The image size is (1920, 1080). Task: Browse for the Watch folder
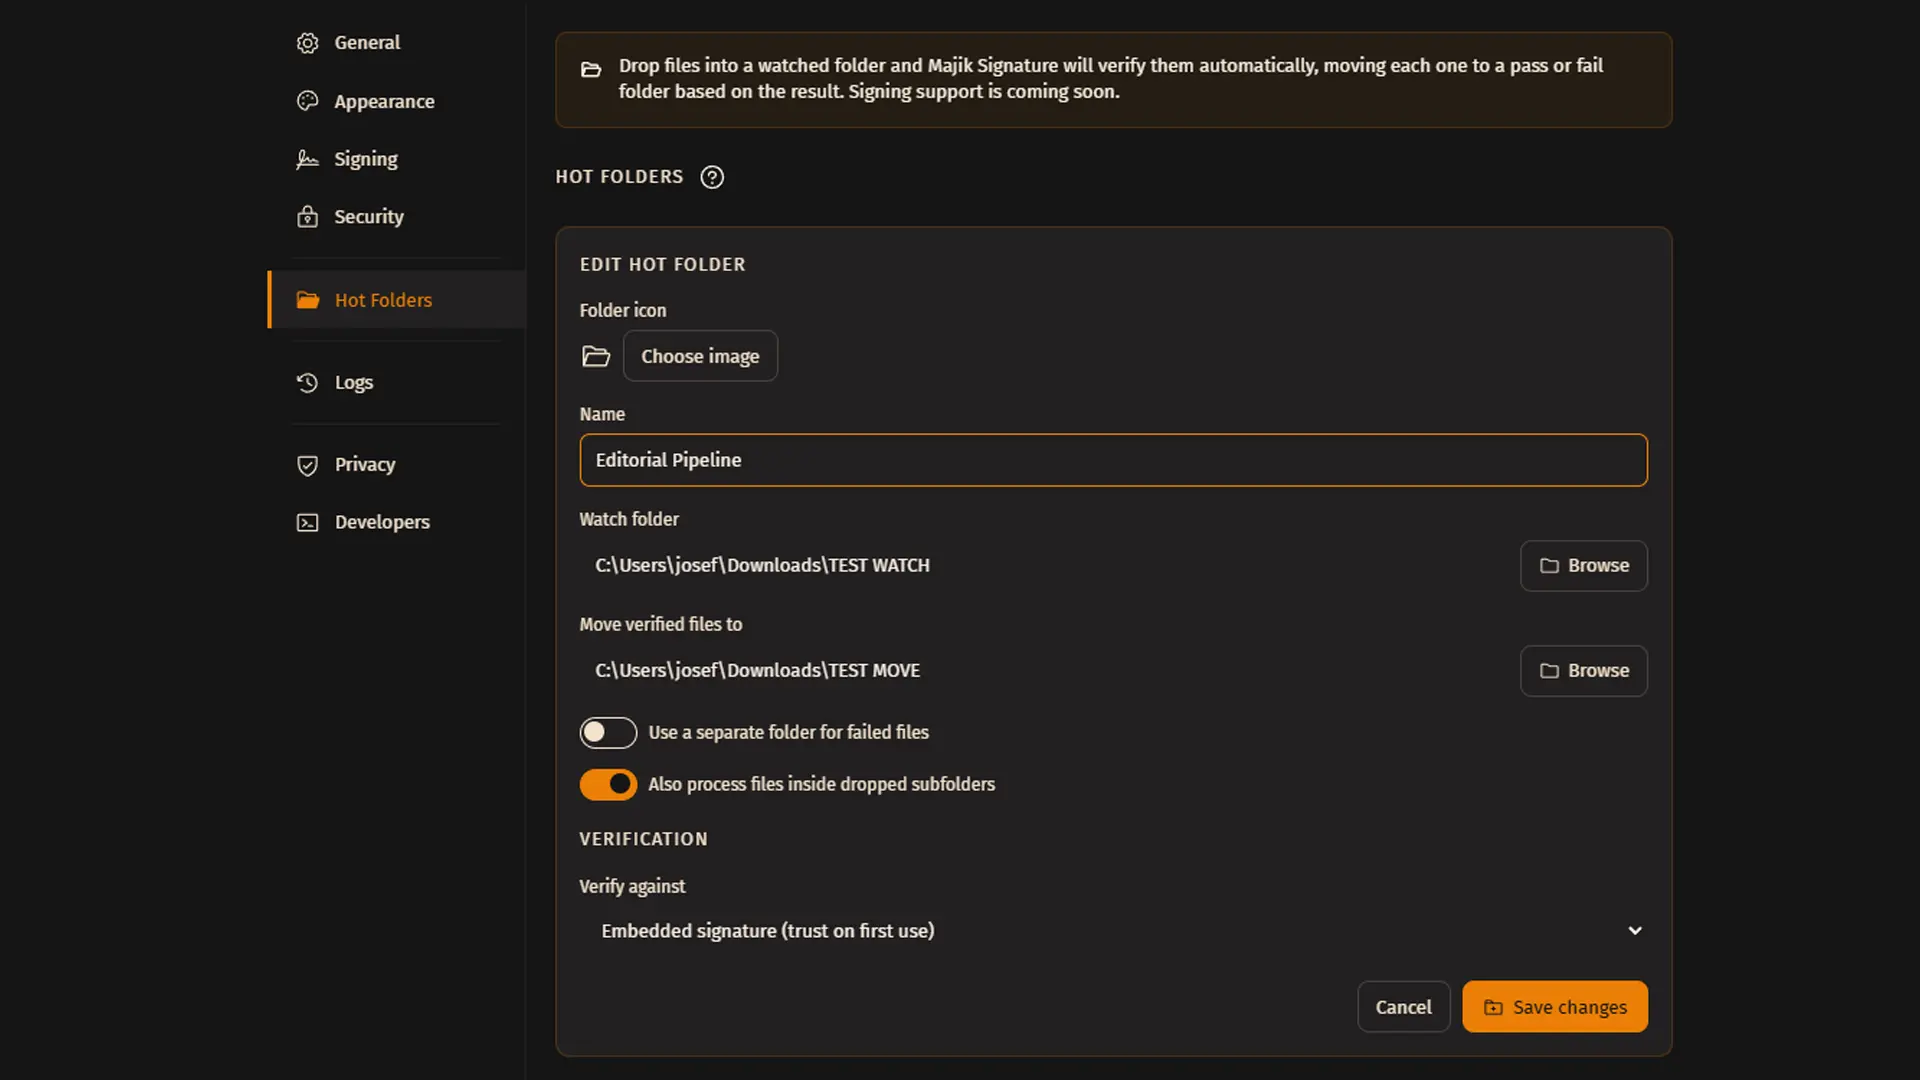1584,566
